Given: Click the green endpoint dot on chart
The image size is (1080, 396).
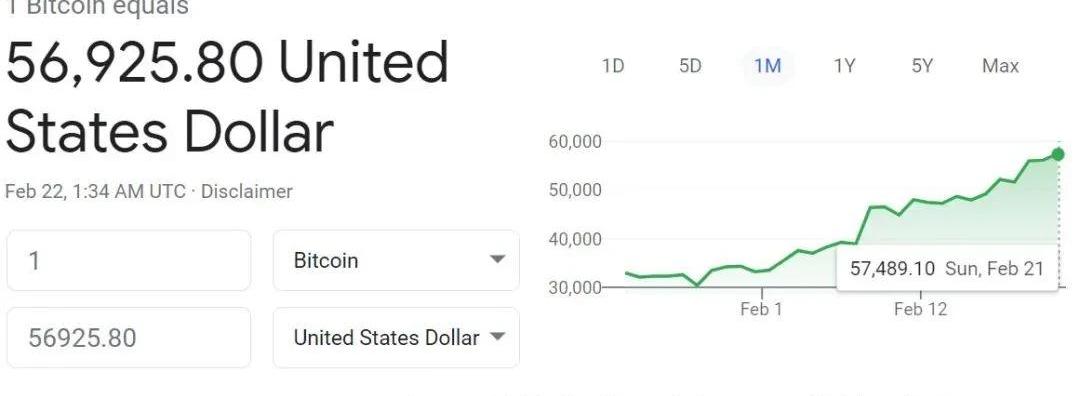Looking at the screenshot, I should point(1058,154).
